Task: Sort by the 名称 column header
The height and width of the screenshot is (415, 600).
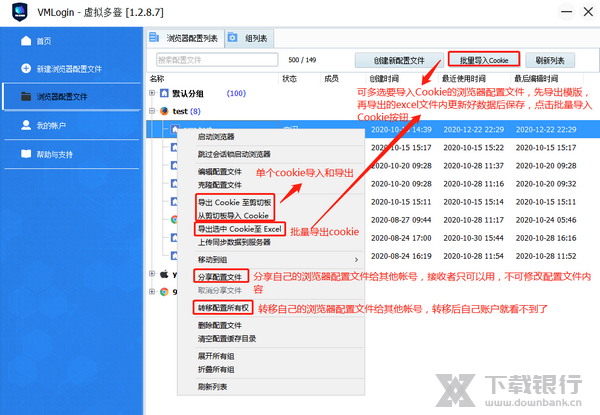Action: (157, 78)
